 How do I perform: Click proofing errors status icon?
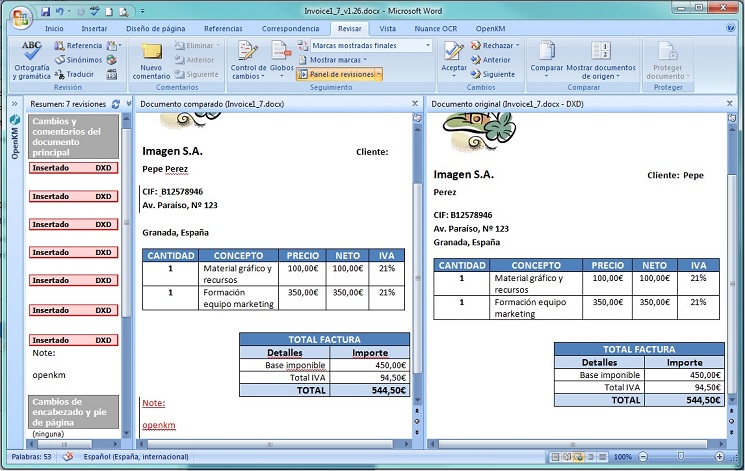click(68, 457)
